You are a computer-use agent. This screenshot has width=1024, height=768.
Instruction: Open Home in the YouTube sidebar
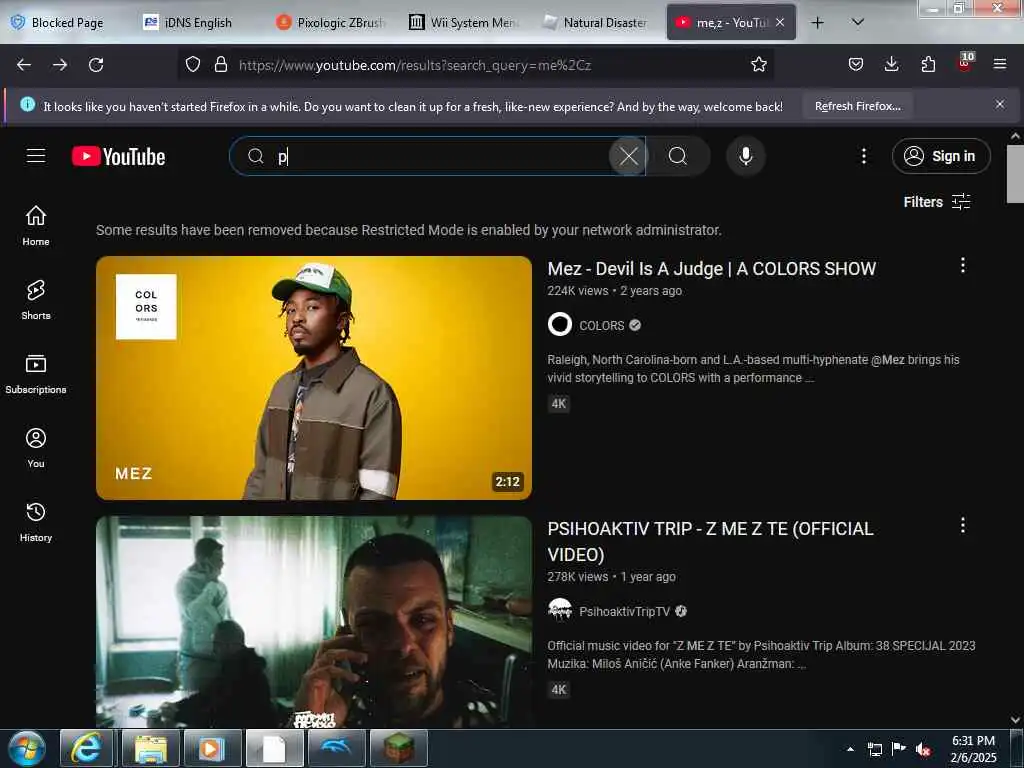pyautogui.click(x=36, y=226)
